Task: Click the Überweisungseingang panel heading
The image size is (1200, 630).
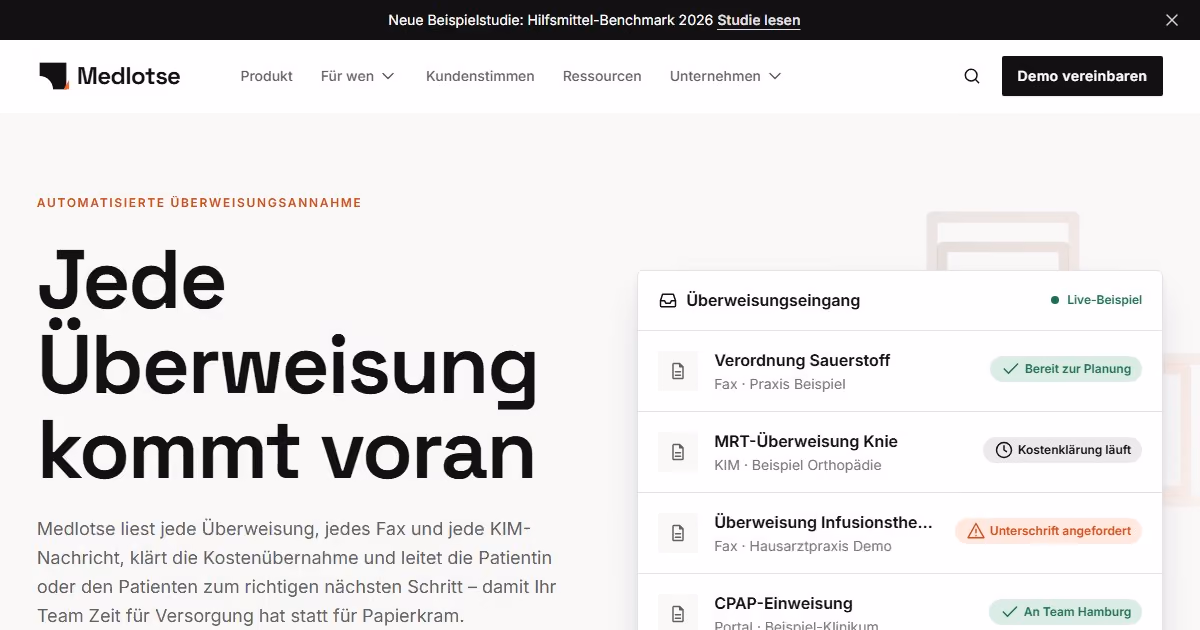Action: pyautogui.click(x=773, y=300)
